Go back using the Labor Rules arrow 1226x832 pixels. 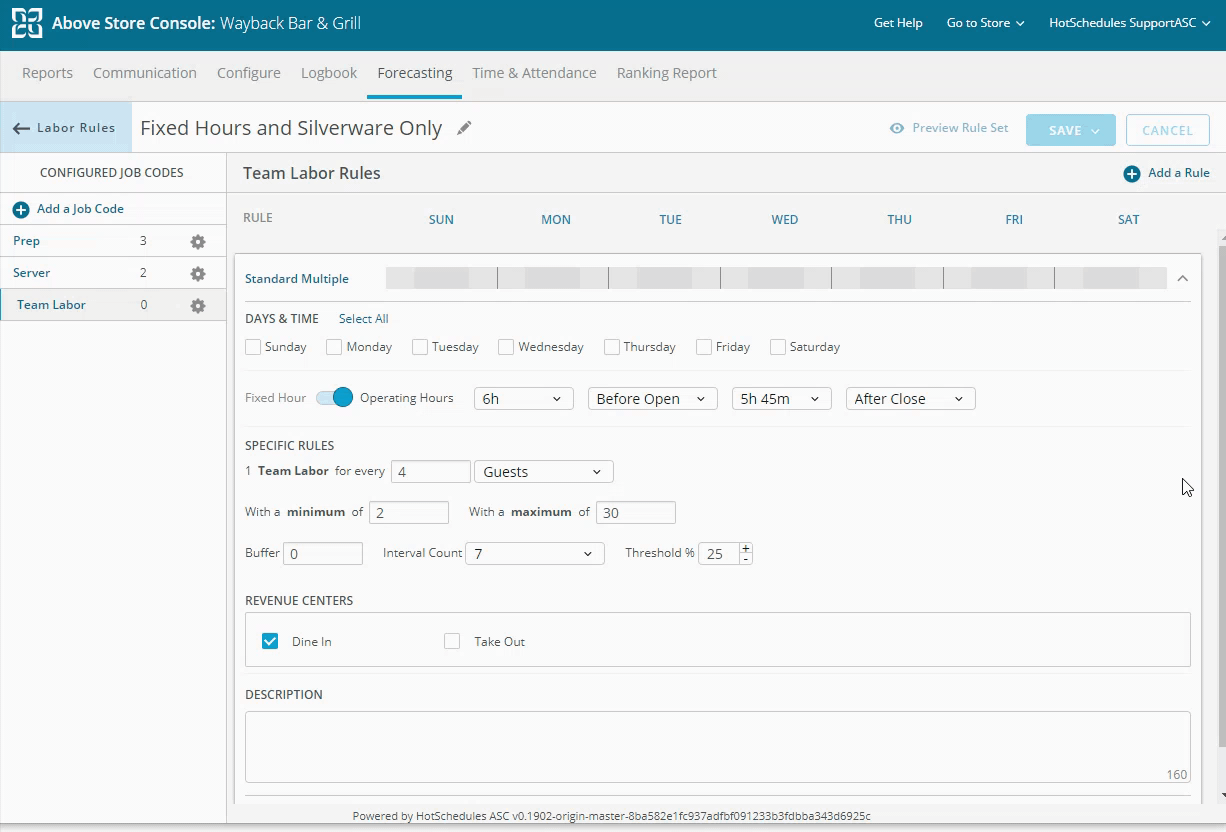pos(21,129)
